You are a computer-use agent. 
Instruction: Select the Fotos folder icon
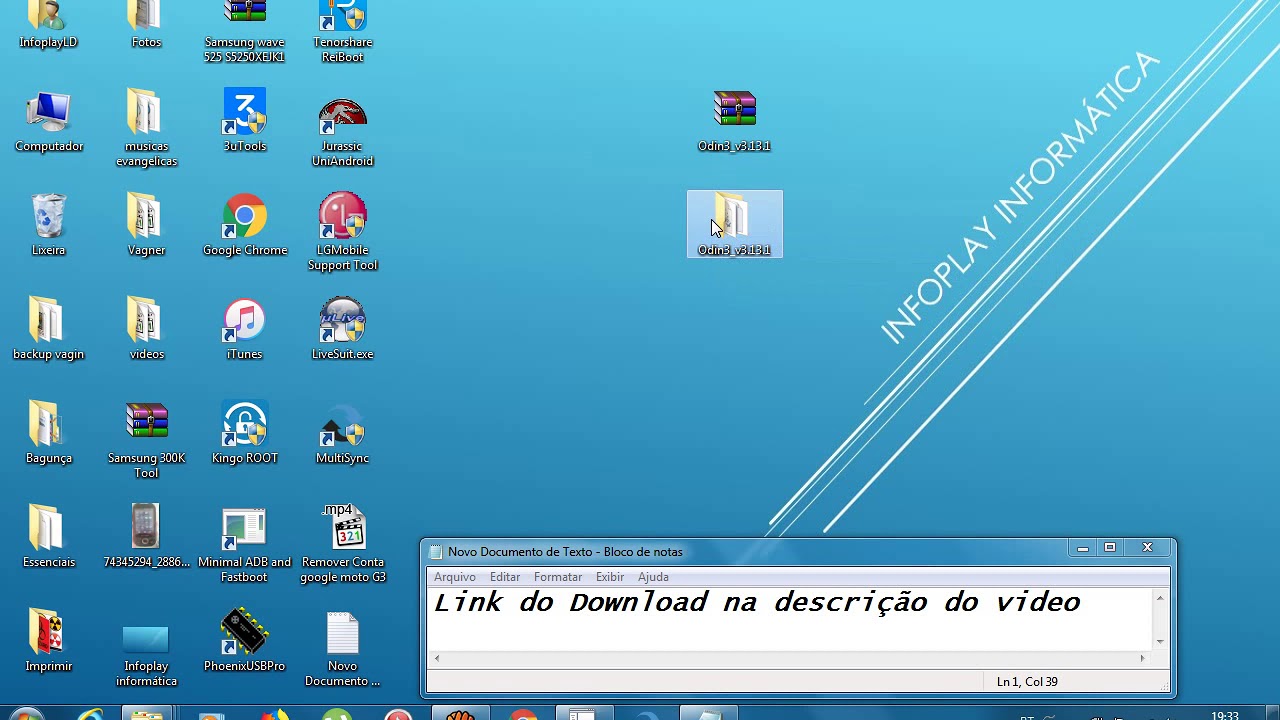[146, 25]
